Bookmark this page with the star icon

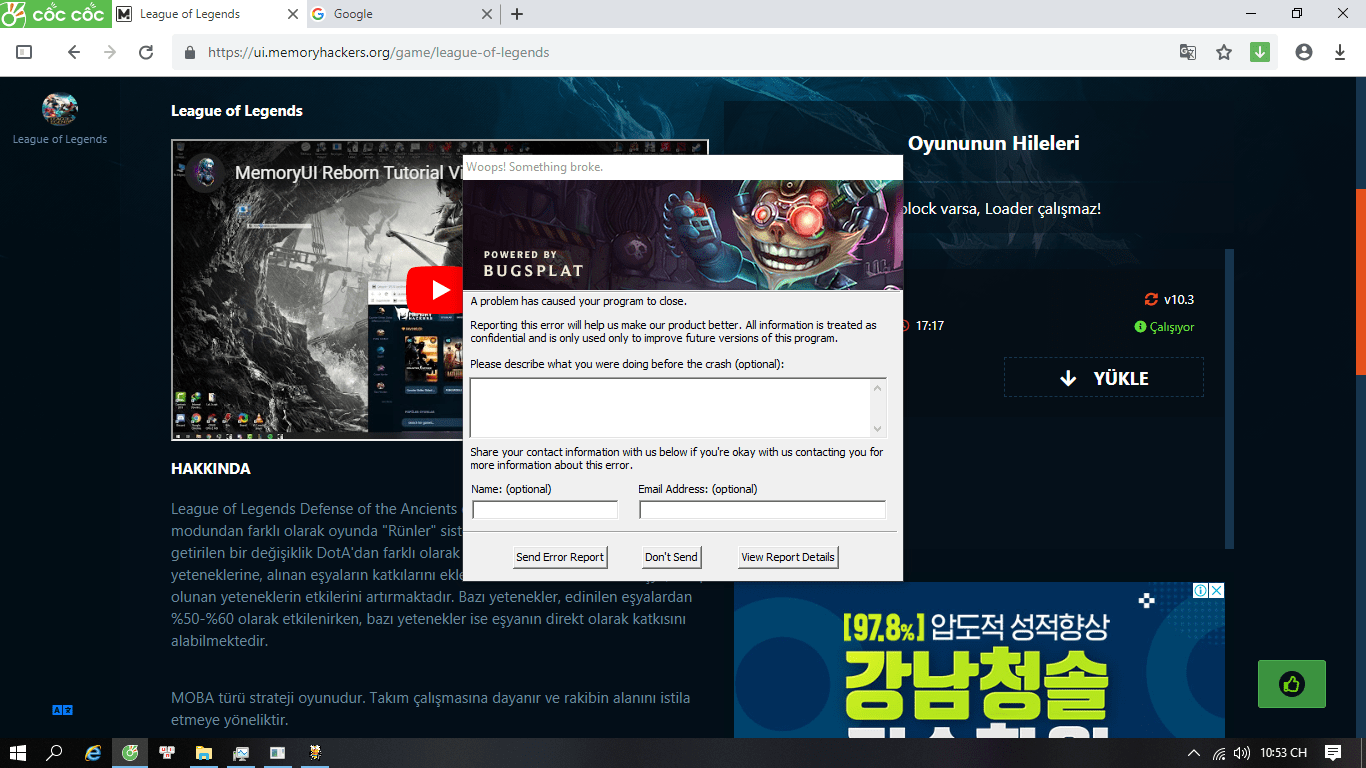[x=1224, y=52]
